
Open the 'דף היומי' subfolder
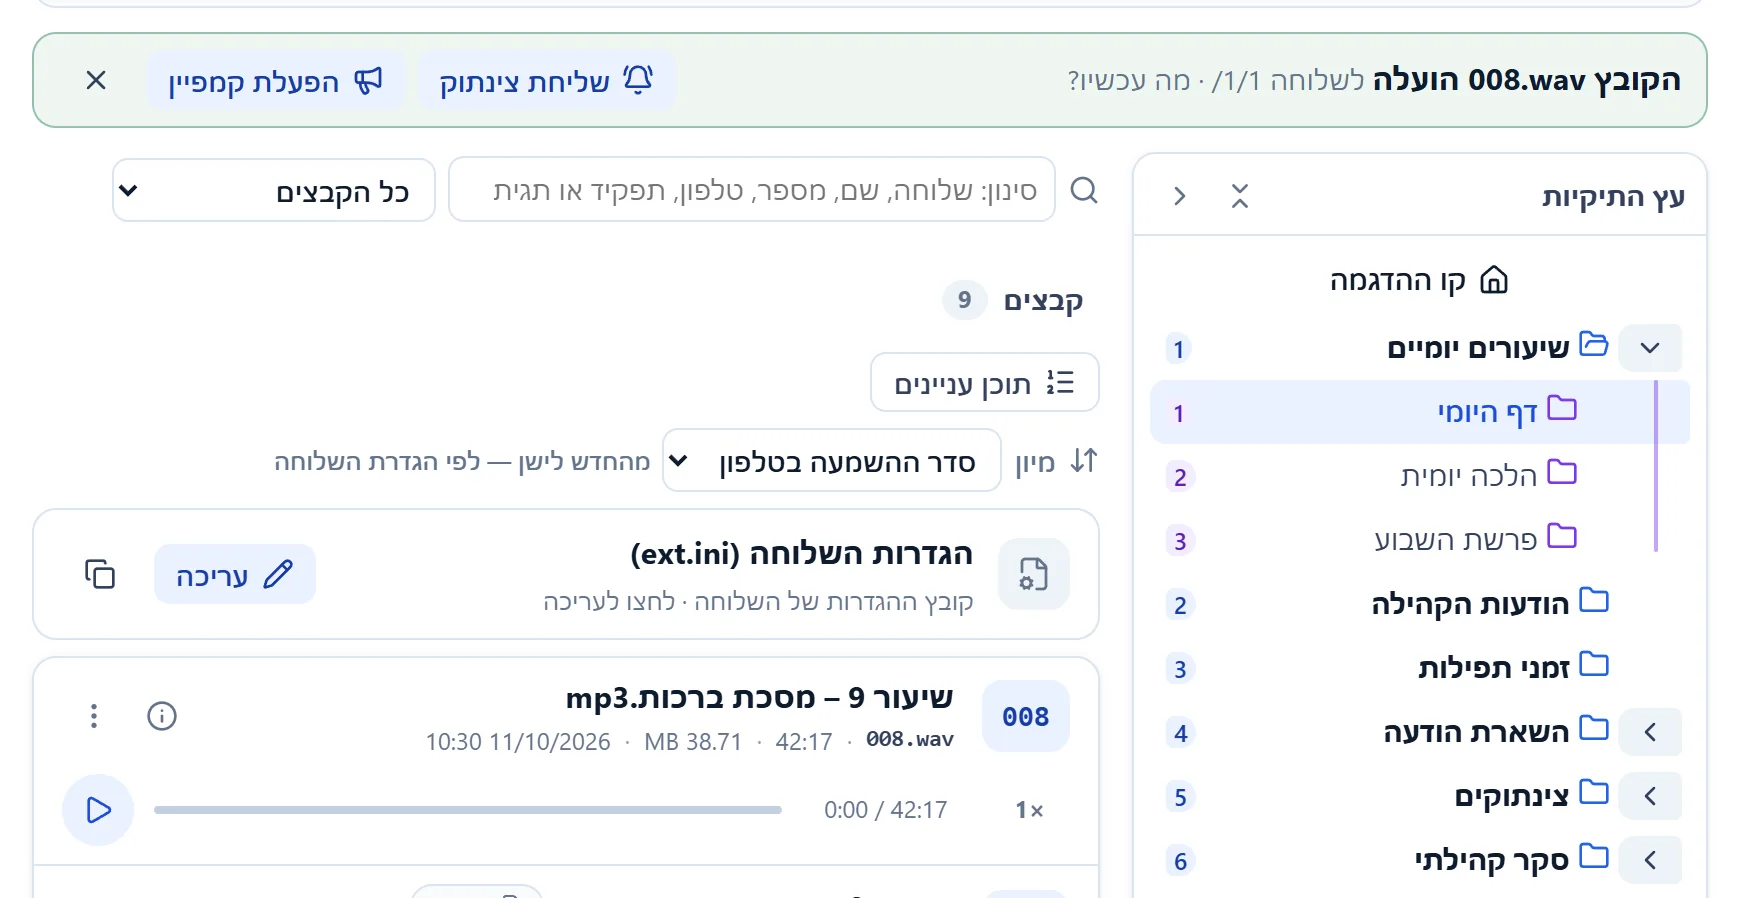tap(1420, 412)
